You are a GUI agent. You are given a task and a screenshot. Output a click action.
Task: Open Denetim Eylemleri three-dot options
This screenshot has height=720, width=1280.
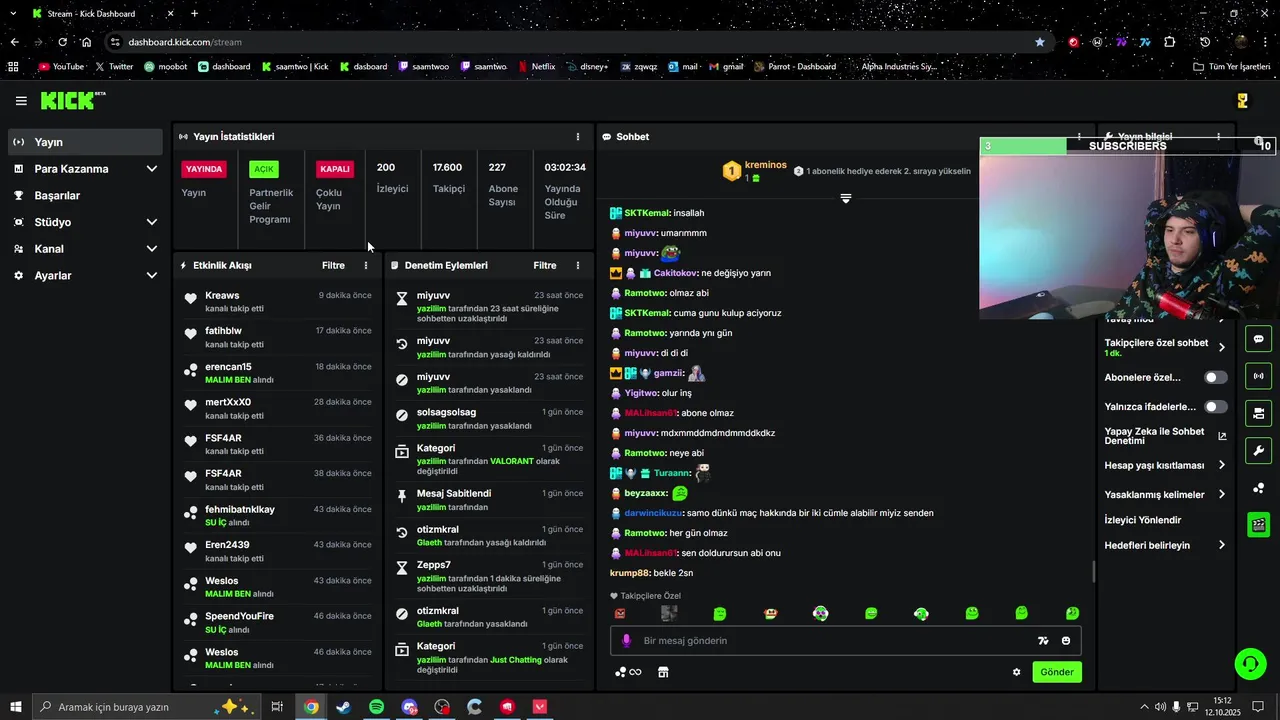pyautogui.click(x=577, y=266)
